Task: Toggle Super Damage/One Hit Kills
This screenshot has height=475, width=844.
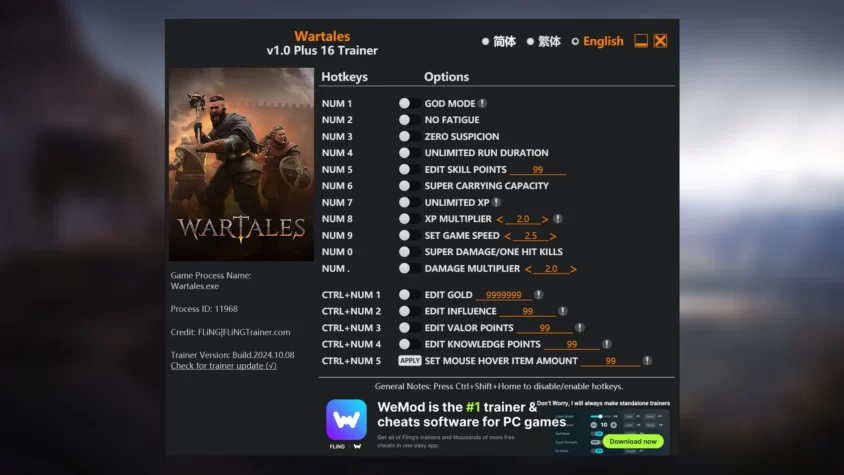Action: tap(409, 252)
